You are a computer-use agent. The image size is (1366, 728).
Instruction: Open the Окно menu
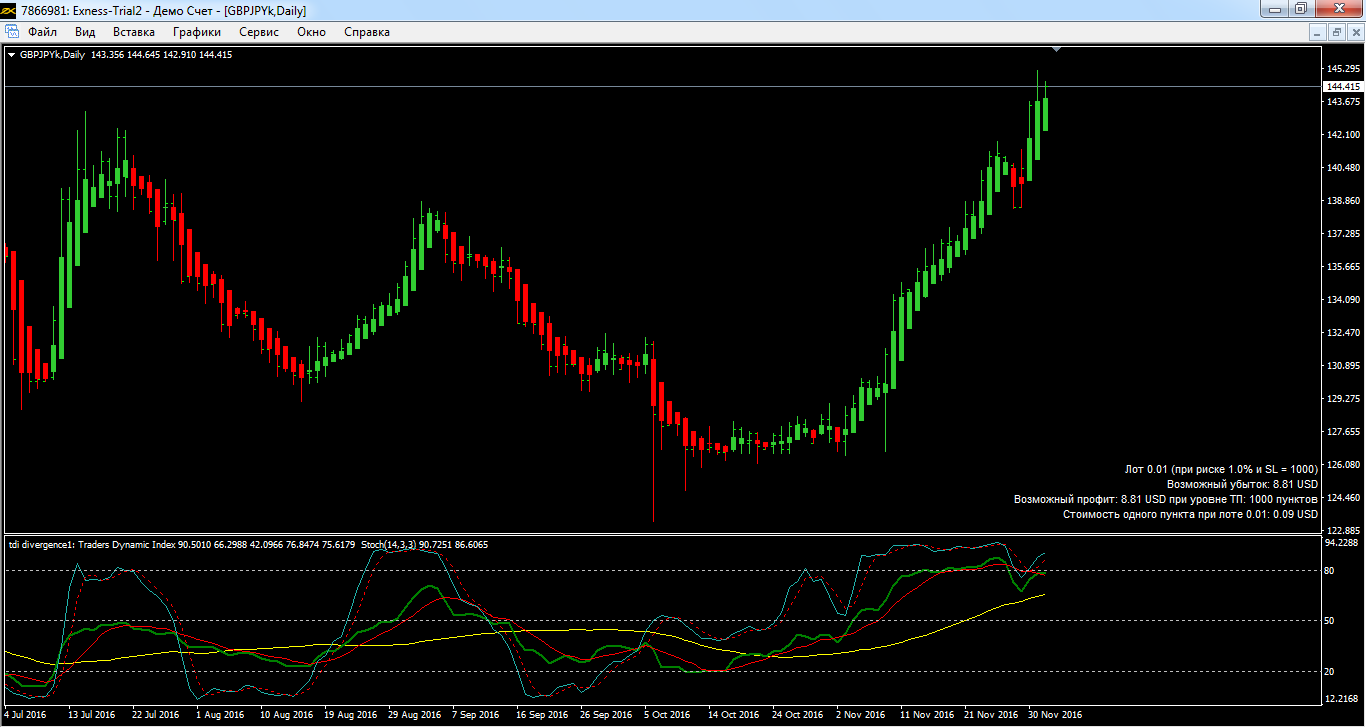(311, 32)
